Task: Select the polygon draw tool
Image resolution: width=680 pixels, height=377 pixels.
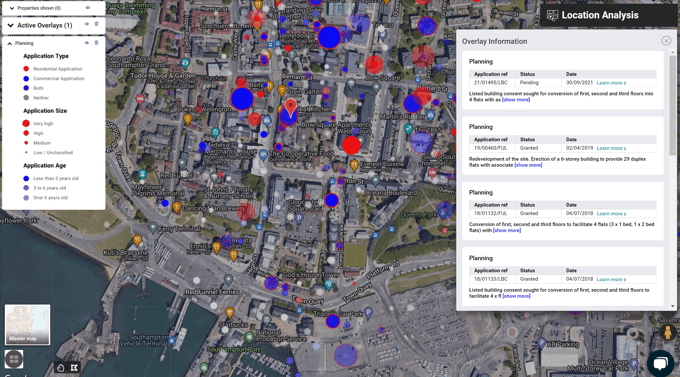Action: click(74, 368)
